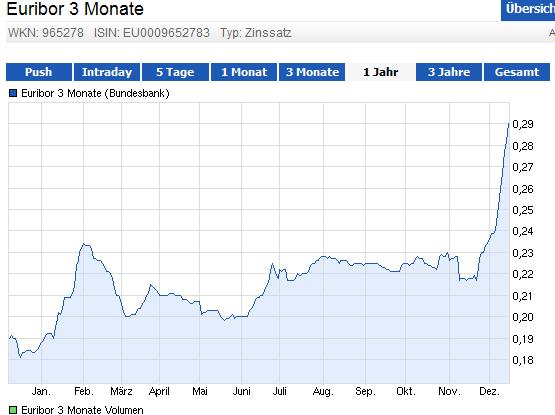The height and width of the screenshot is (415, 555).
Task: Click the Dez. x-axis label
Action: 489,391
